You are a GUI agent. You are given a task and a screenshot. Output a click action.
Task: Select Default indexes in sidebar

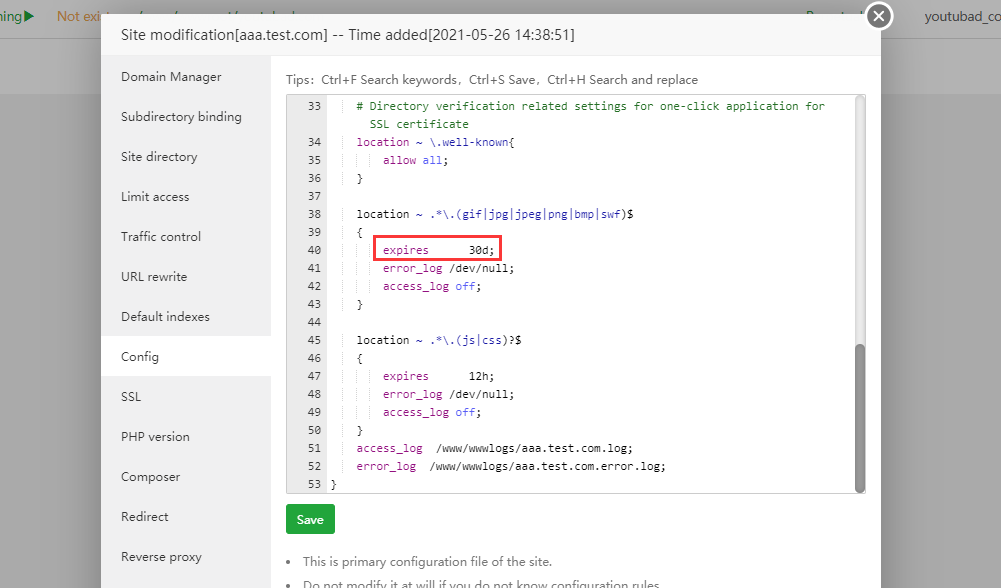click(x=165, y=317)
